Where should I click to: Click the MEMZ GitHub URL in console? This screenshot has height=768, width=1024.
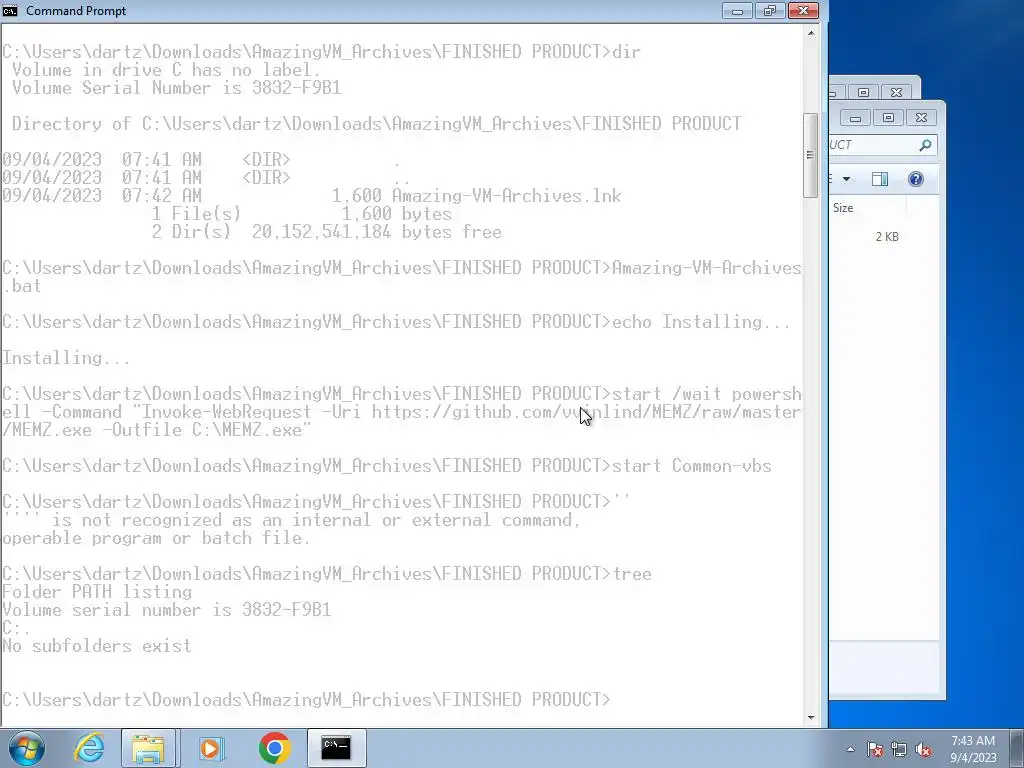click(x=401, y=421)
